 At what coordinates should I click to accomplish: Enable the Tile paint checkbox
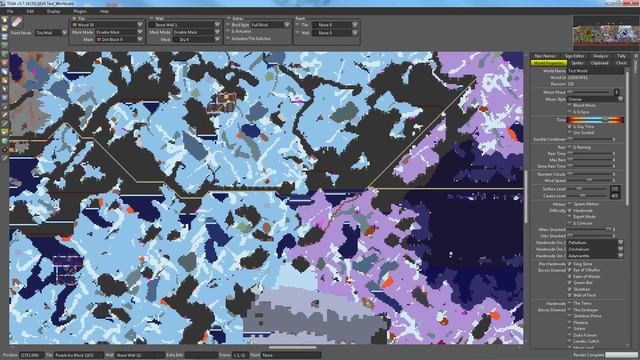pyautogui.click(x=74, y=18)
